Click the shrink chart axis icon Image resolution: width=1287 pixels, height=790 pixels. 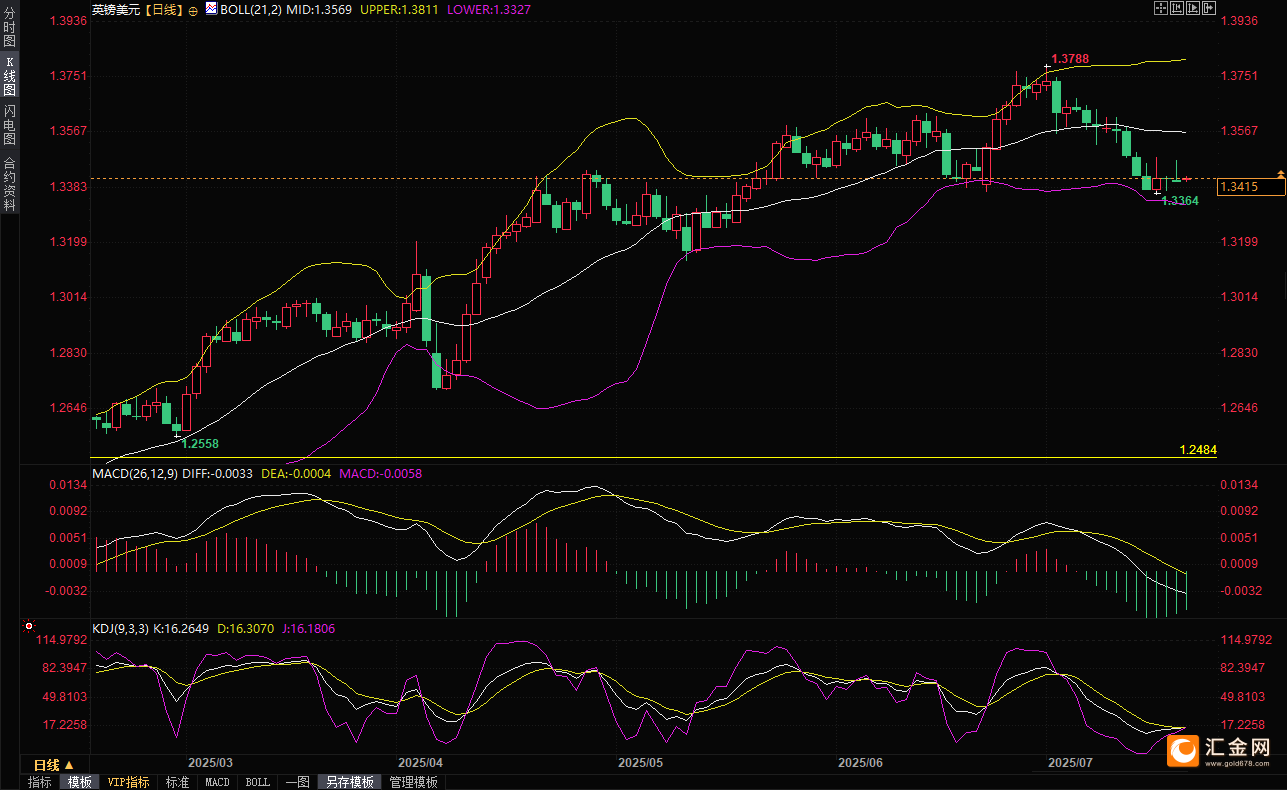point(1177,8)
